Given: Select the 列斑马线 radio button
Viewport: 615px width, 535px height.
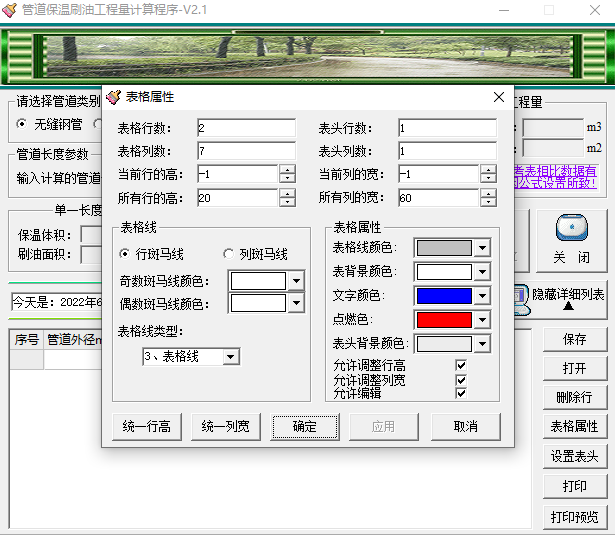Looking at the screenshot, I should (228, 254).
